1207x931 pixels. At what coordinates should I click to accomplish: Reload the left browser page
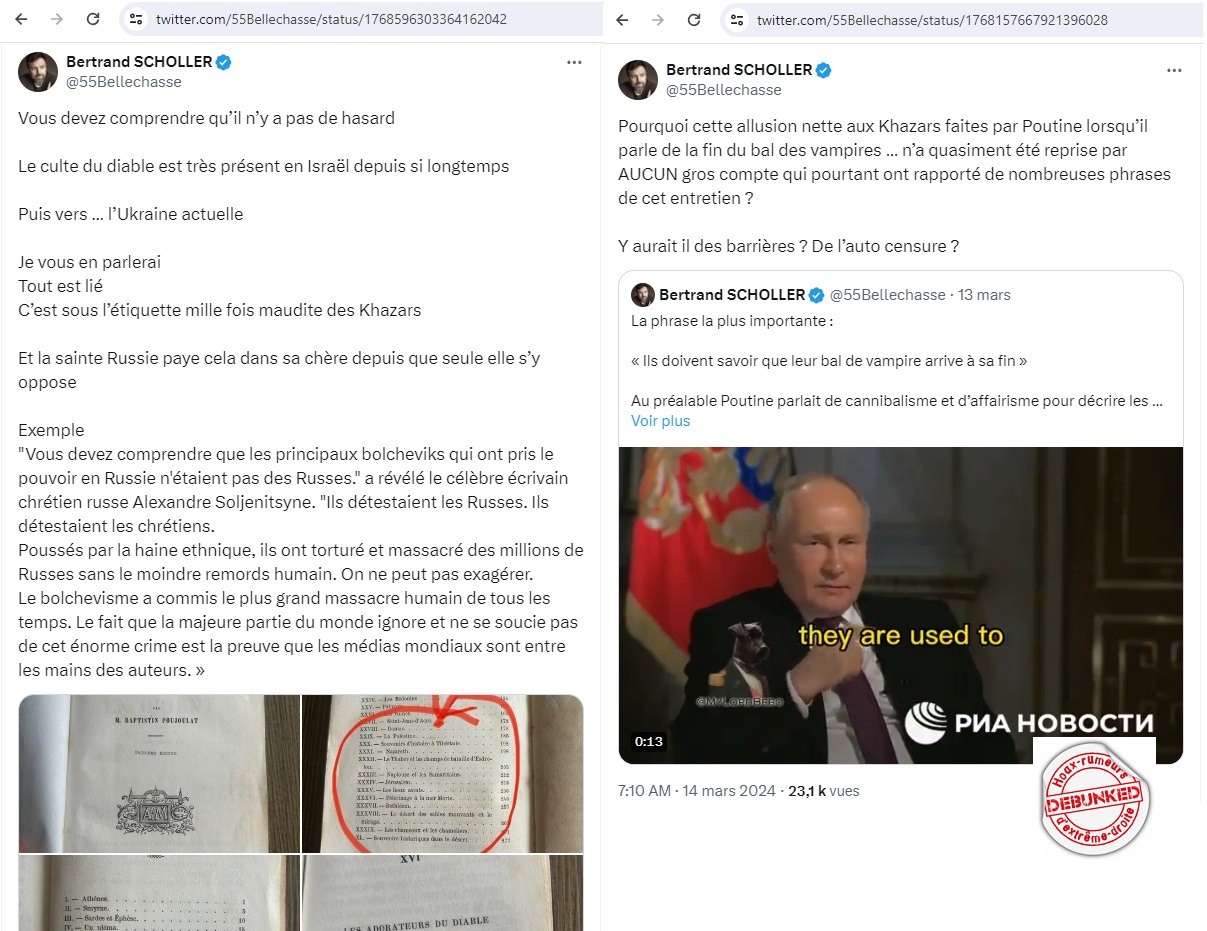[92, 19]
